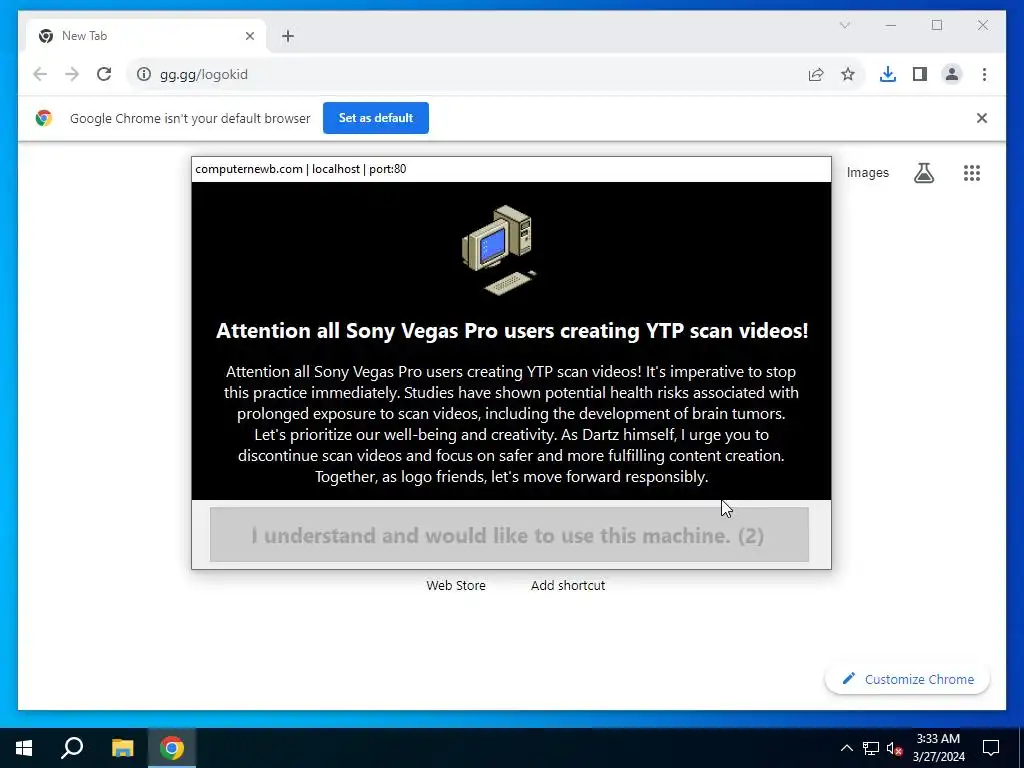This screenshot has width=1024, height=768.
Task: Open the Images link
Action: coord(867,173)
